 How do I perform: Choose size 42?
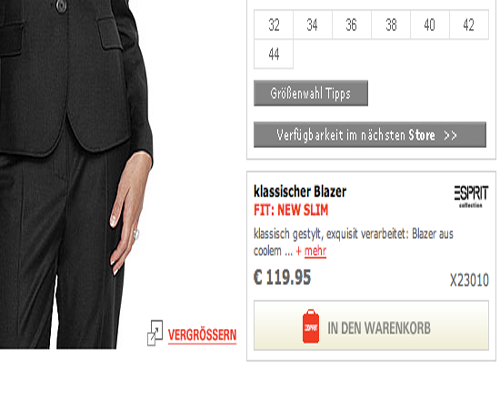point(469,25)
